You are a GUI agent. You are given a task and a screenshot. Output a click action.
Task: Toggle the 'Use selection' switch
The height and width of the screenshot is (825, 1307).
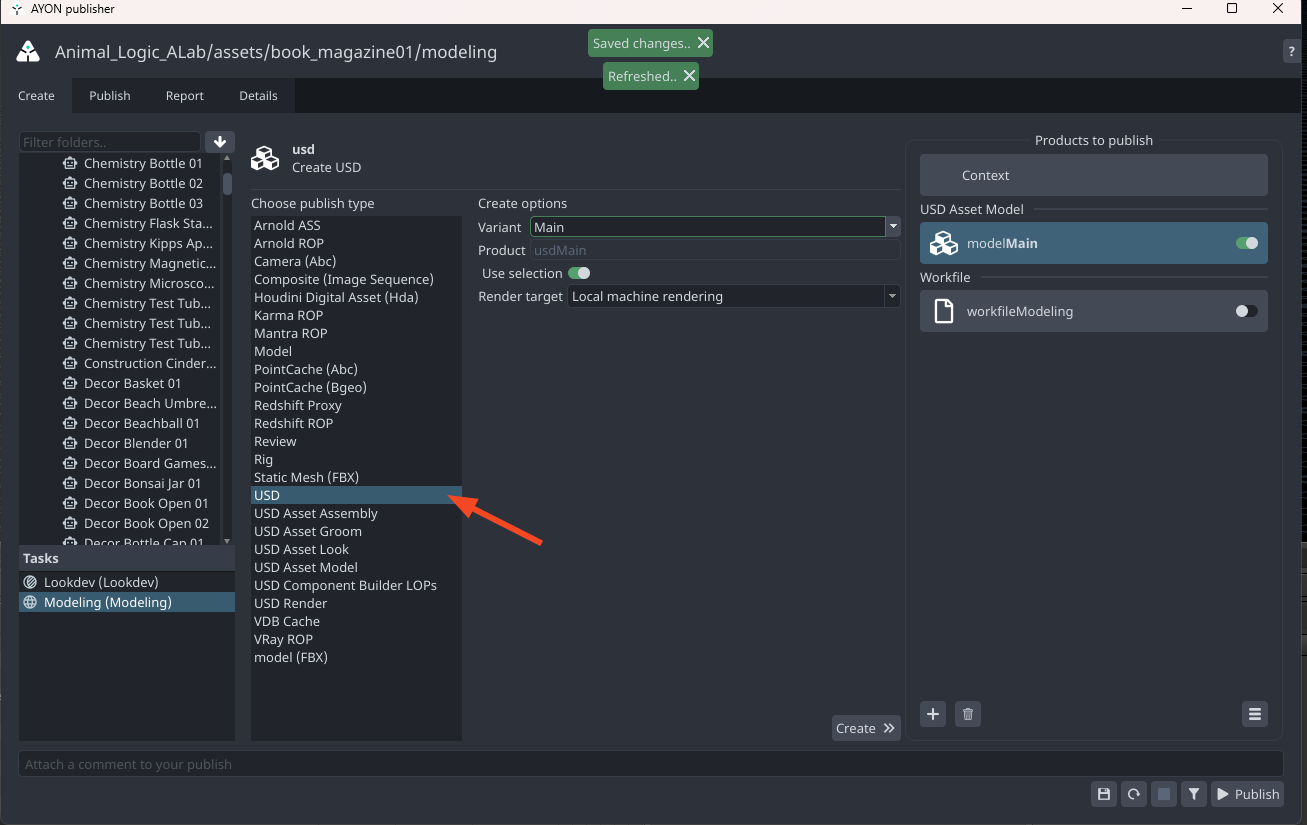(x=579, y=273)
